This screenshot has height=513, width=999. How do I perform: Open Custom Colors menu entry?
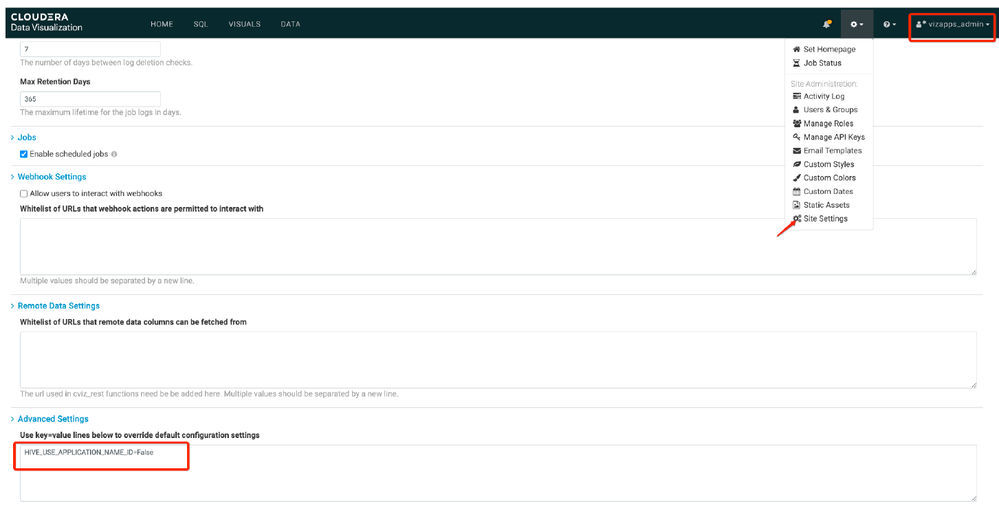829,178
